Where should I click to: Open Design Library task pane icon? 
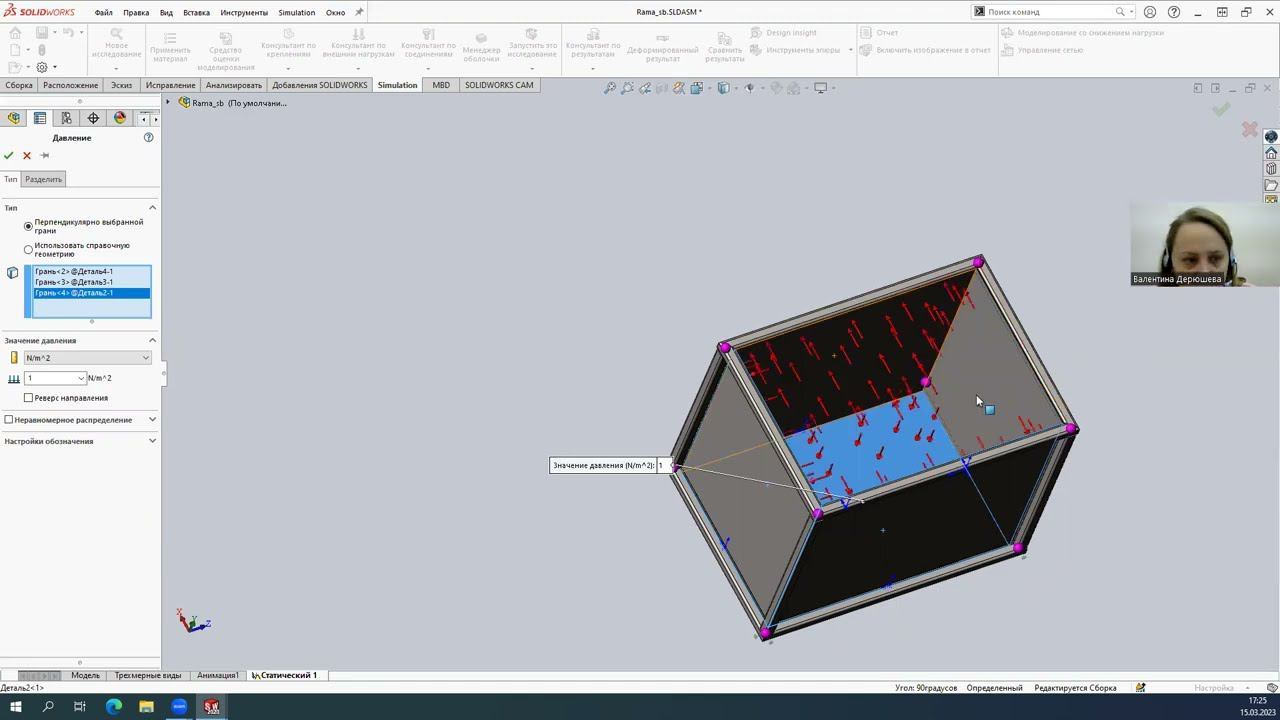[1271, 169]
